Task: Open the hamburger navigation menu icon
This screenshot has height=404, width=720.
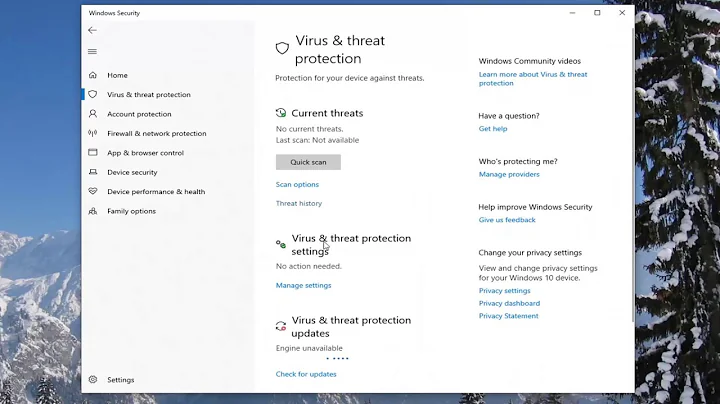Action: (x=92, y=51)
